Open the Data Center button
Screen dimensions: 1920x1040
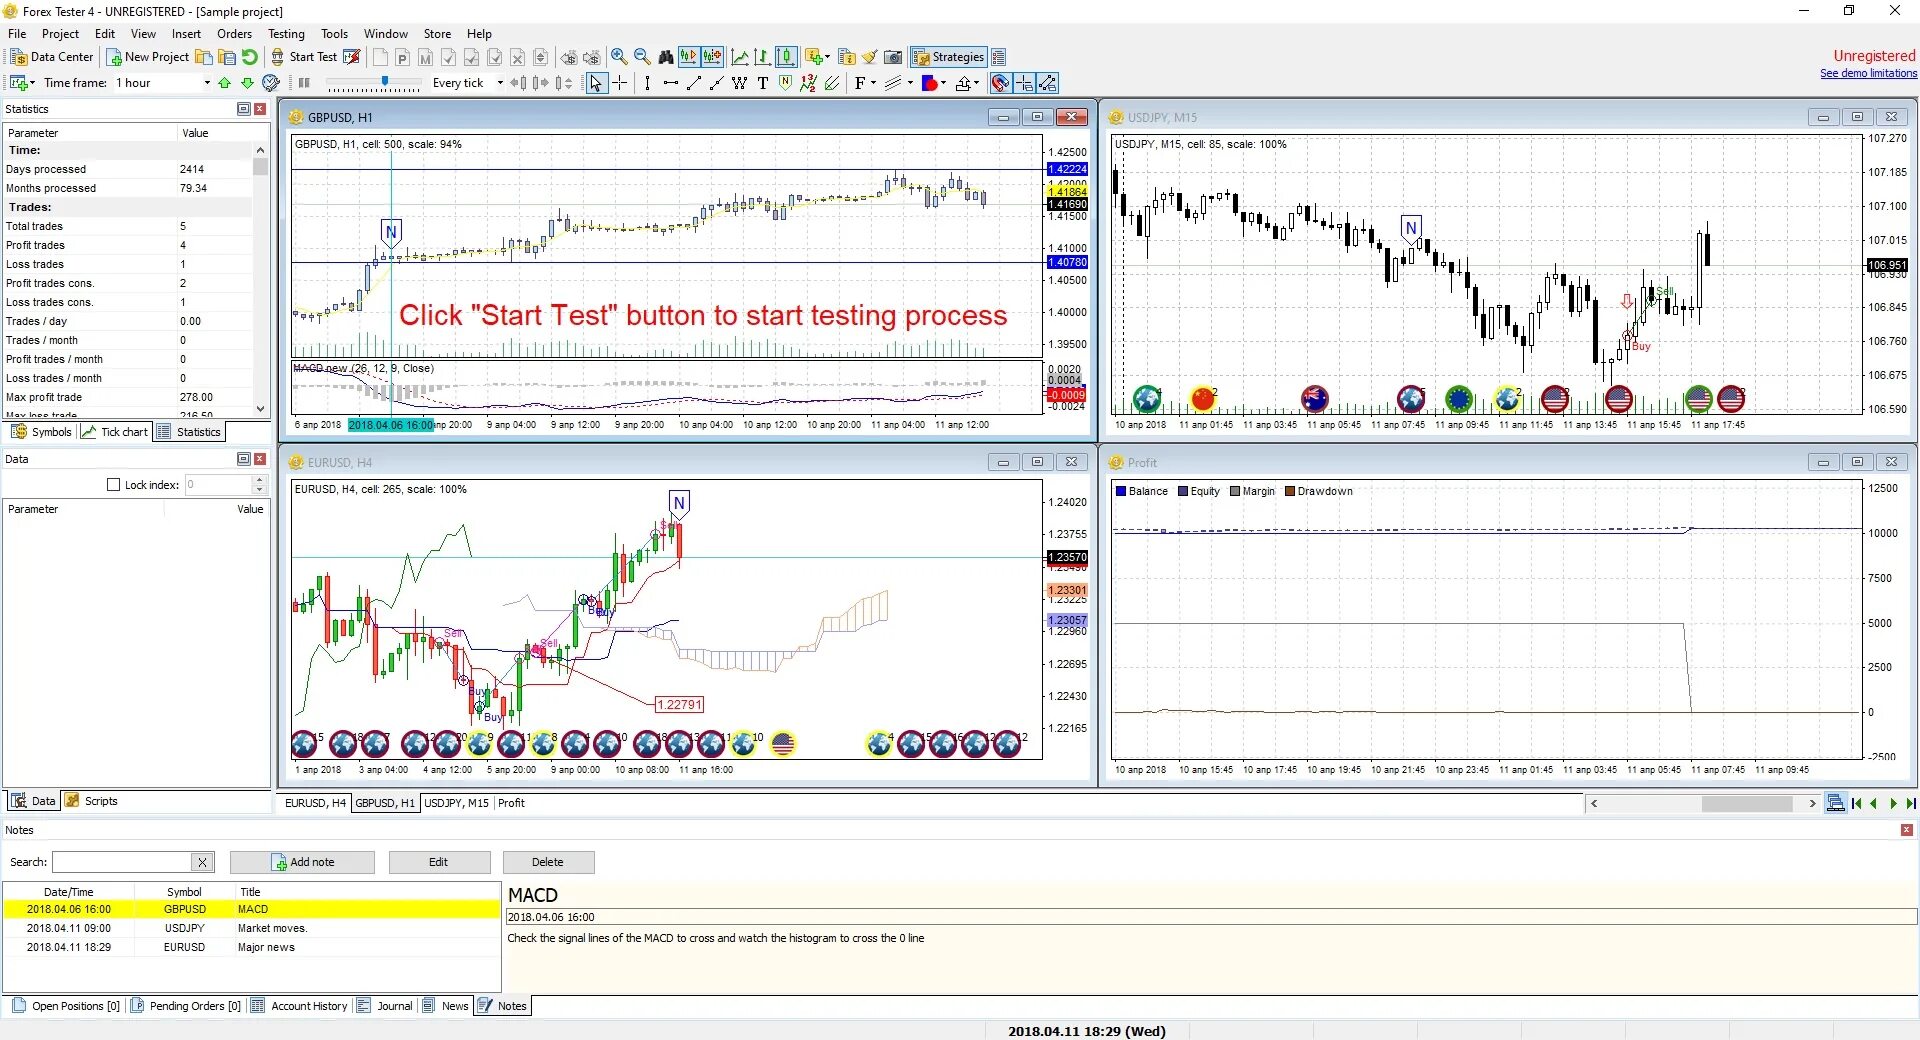pos(52,57)
